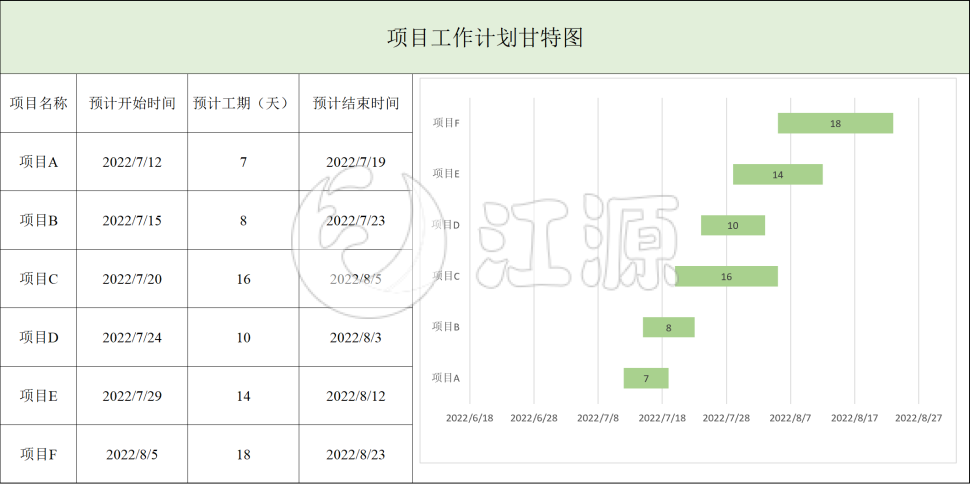Select the 项目B Gantt bar labeled 8

click(x=669, y=327)
